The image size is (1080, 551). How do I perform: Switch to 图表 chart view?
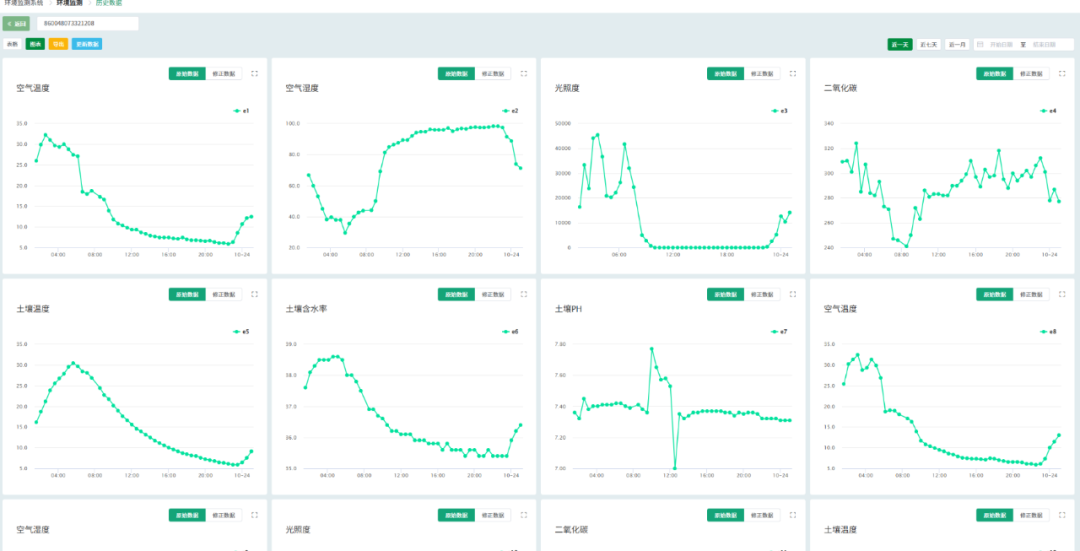pos(35,44)
